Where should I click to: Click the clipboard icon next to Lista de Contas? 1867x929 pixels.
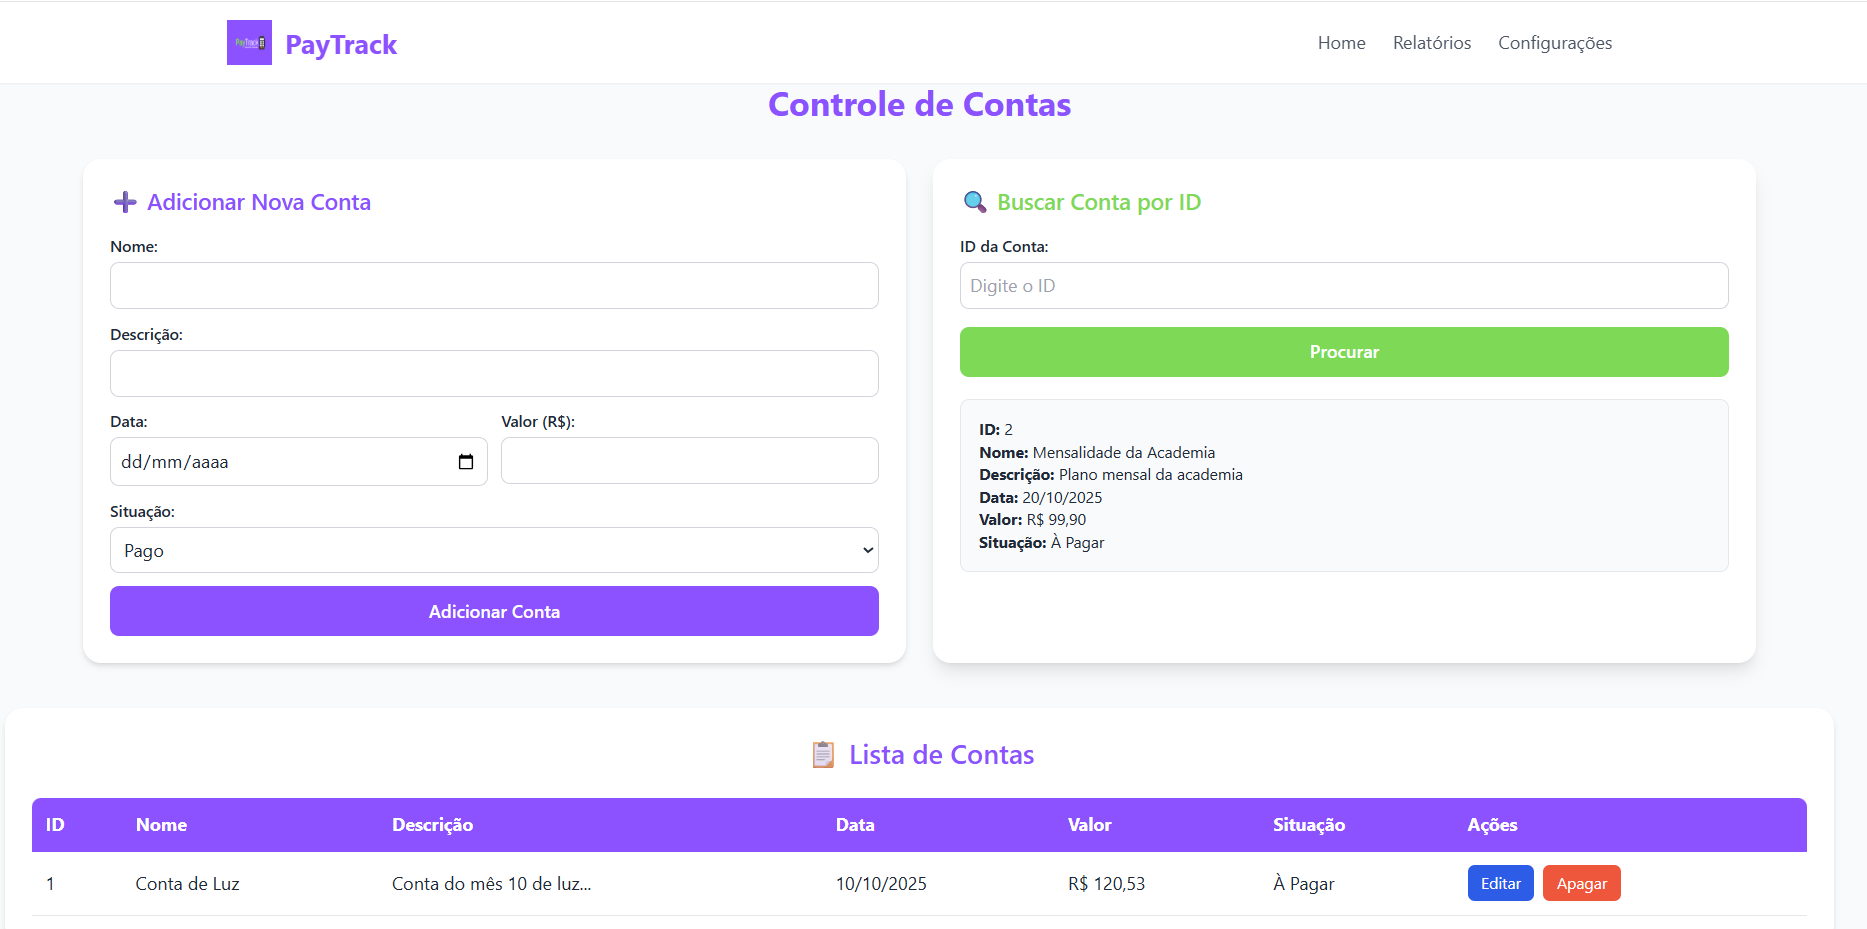(823, 755)
